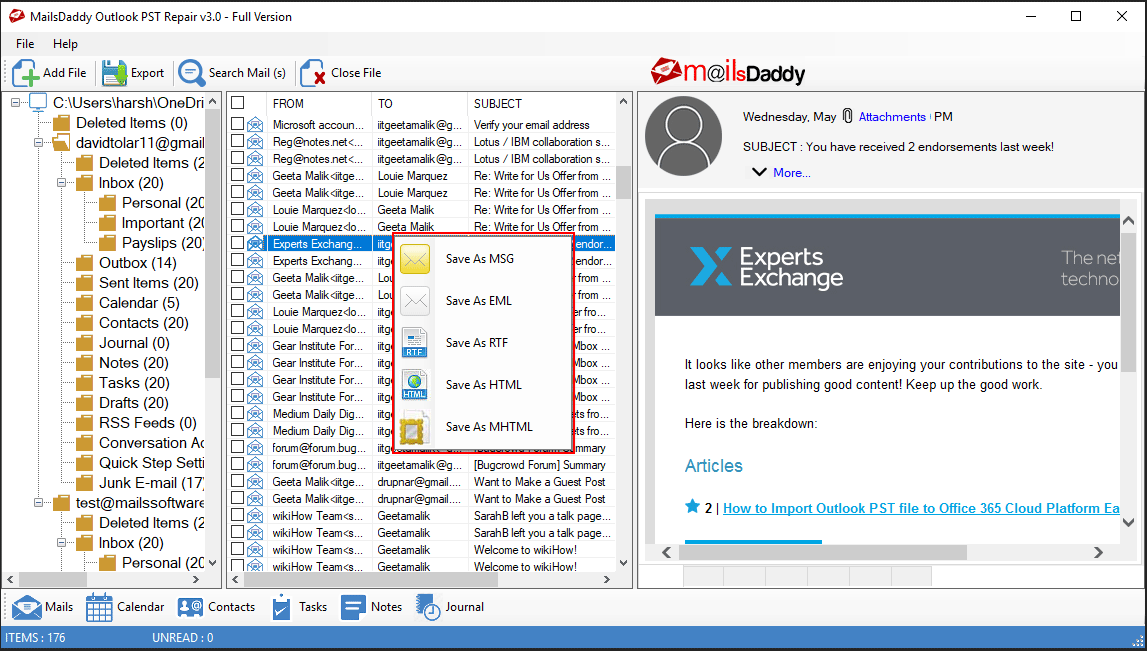Check the first wikiHow Team row checkbox
Viewport: 1147px width, 651px height.
coord(237,515)
